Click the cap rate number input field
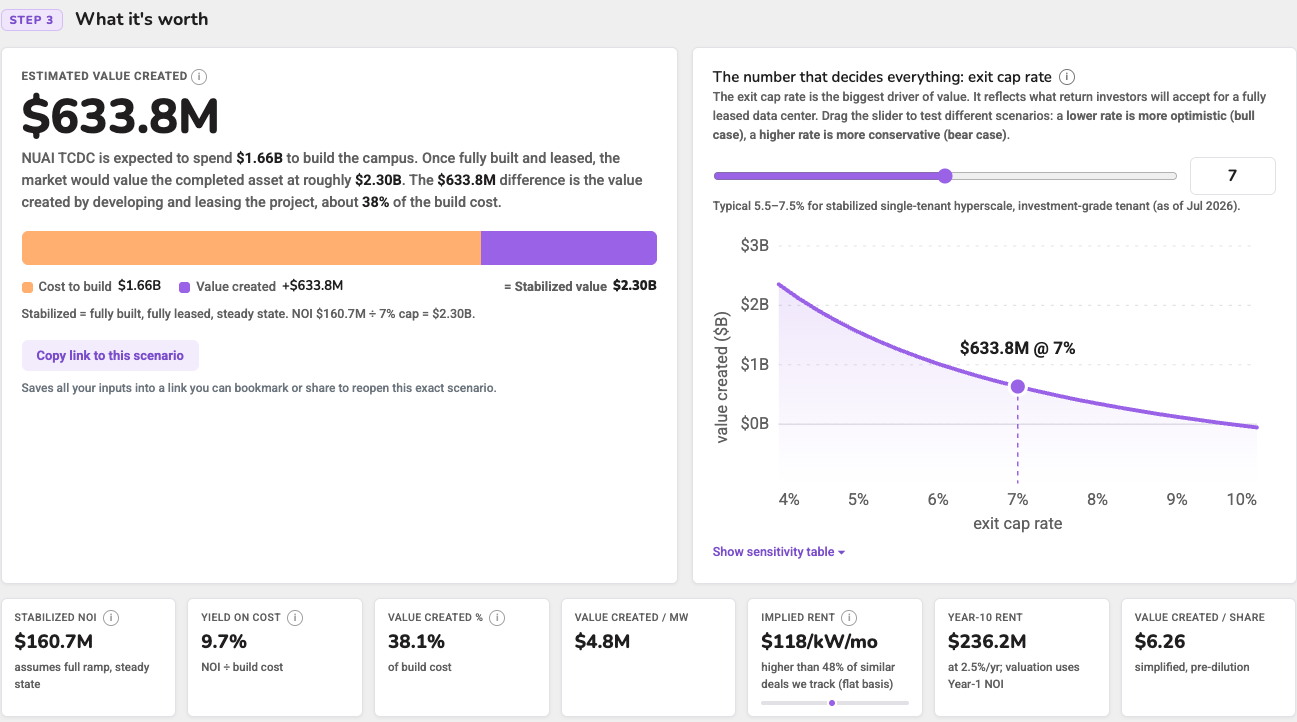 pos(1232,175)
